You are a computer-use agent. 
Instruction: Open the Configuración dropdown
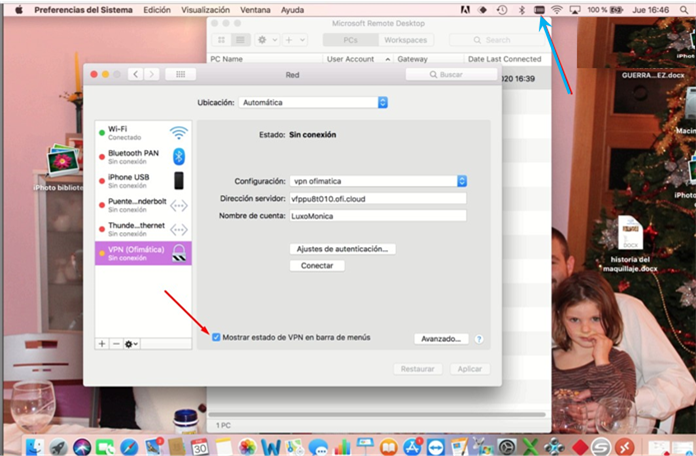(378, 181)
